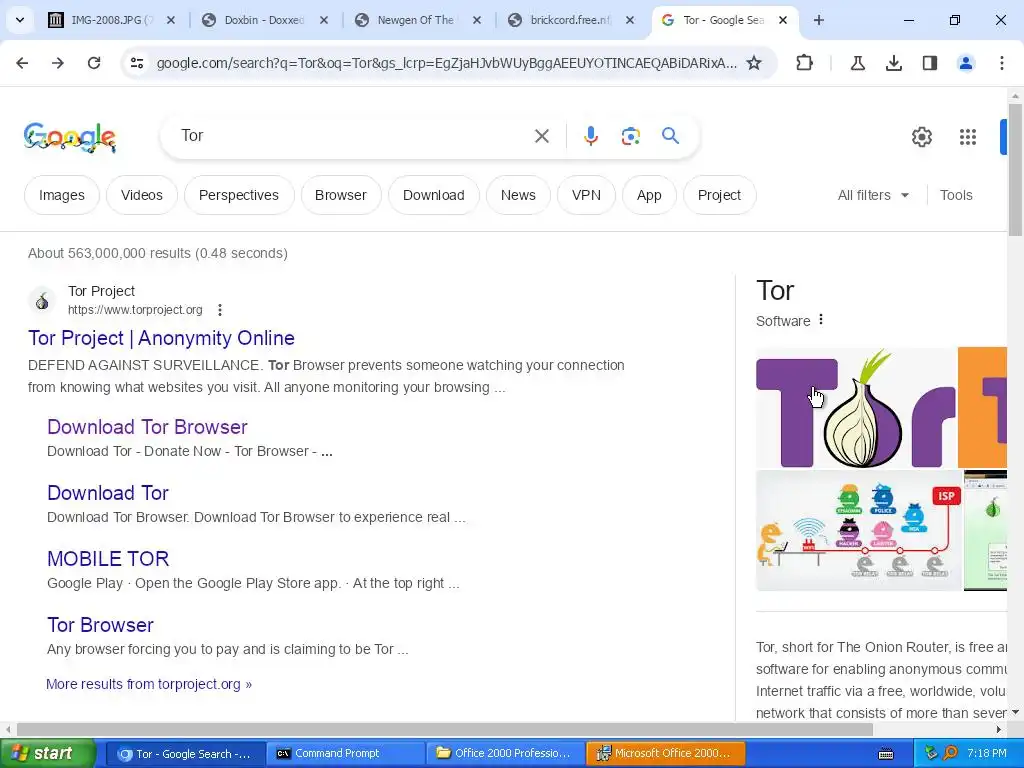Click the address bar URL
1024x768 pixels.
(447, 63)
